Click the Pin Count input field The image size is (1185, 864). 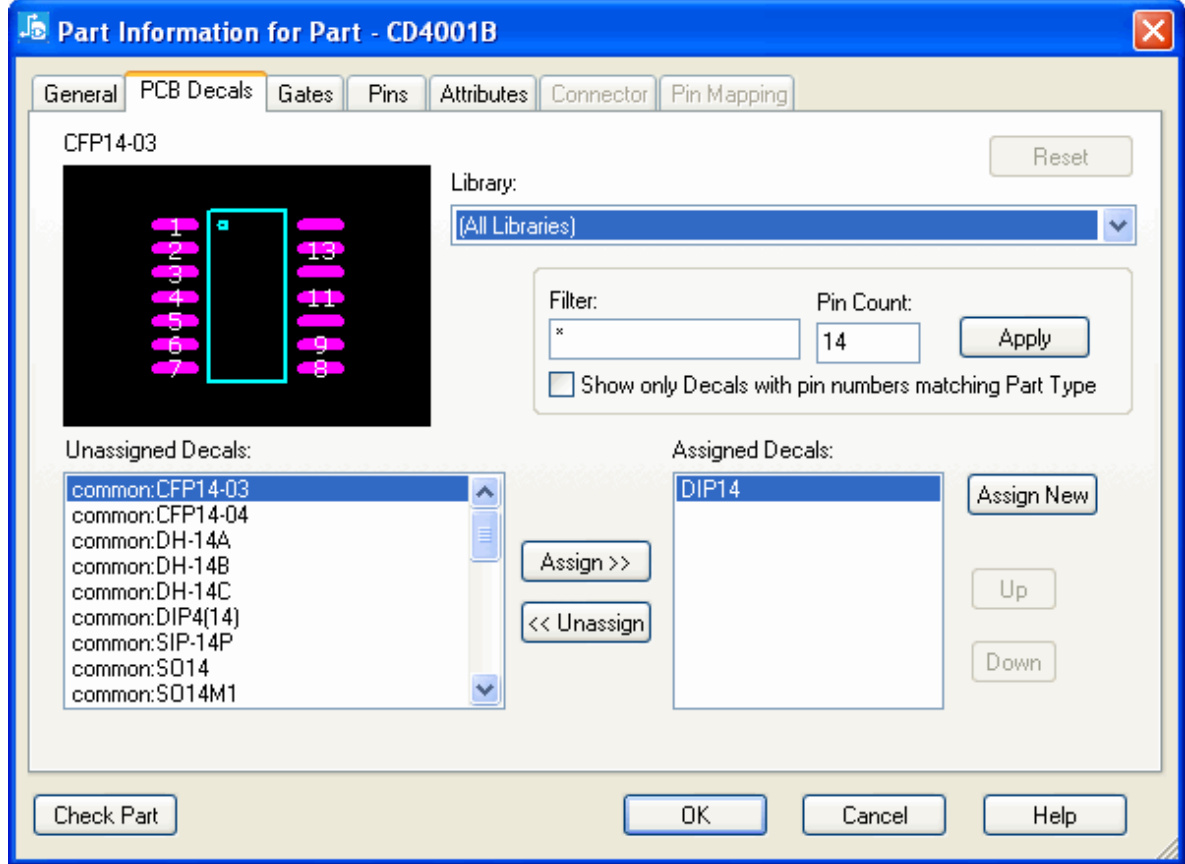point(867,342)
